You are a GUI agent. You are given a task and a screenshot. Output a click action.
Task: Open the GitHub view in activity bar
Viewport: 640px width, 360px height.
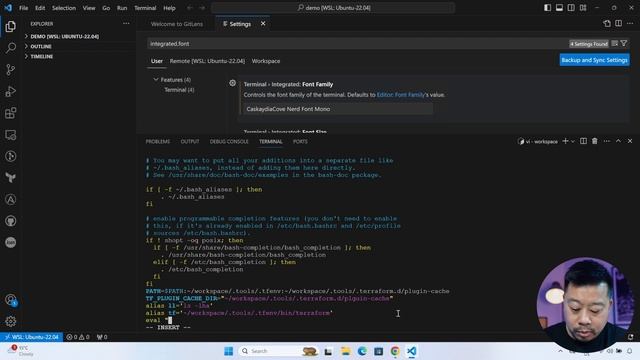tap(11, 221)
